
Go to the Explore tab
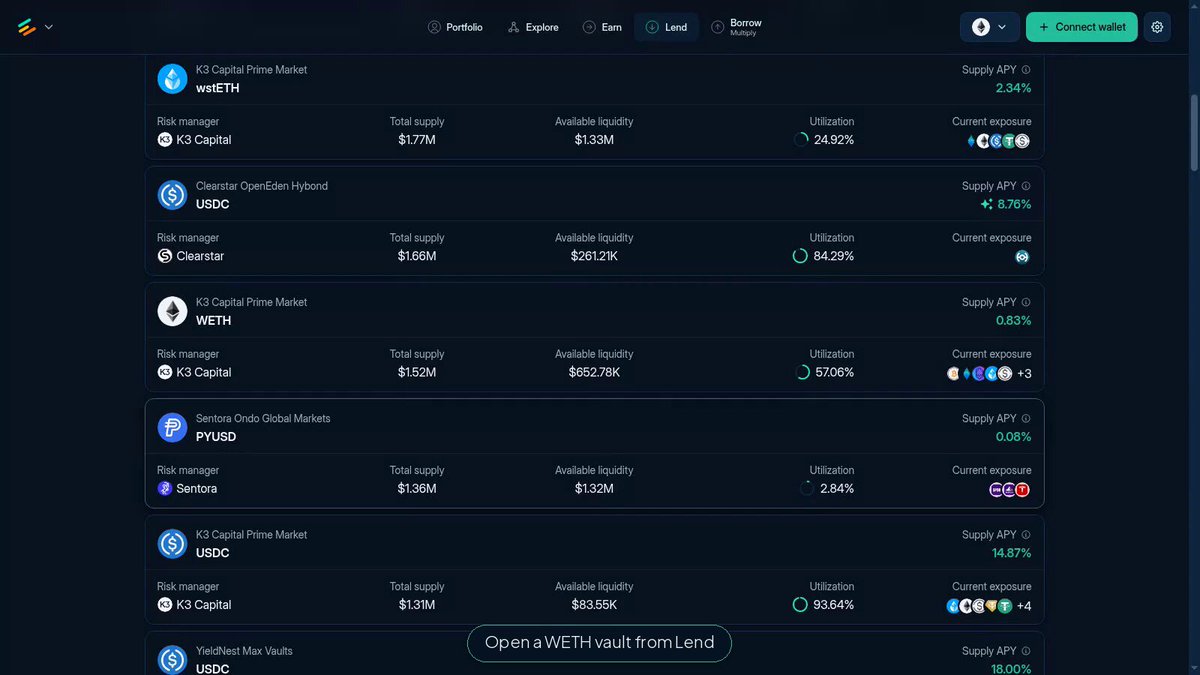(x=533, y=27)
